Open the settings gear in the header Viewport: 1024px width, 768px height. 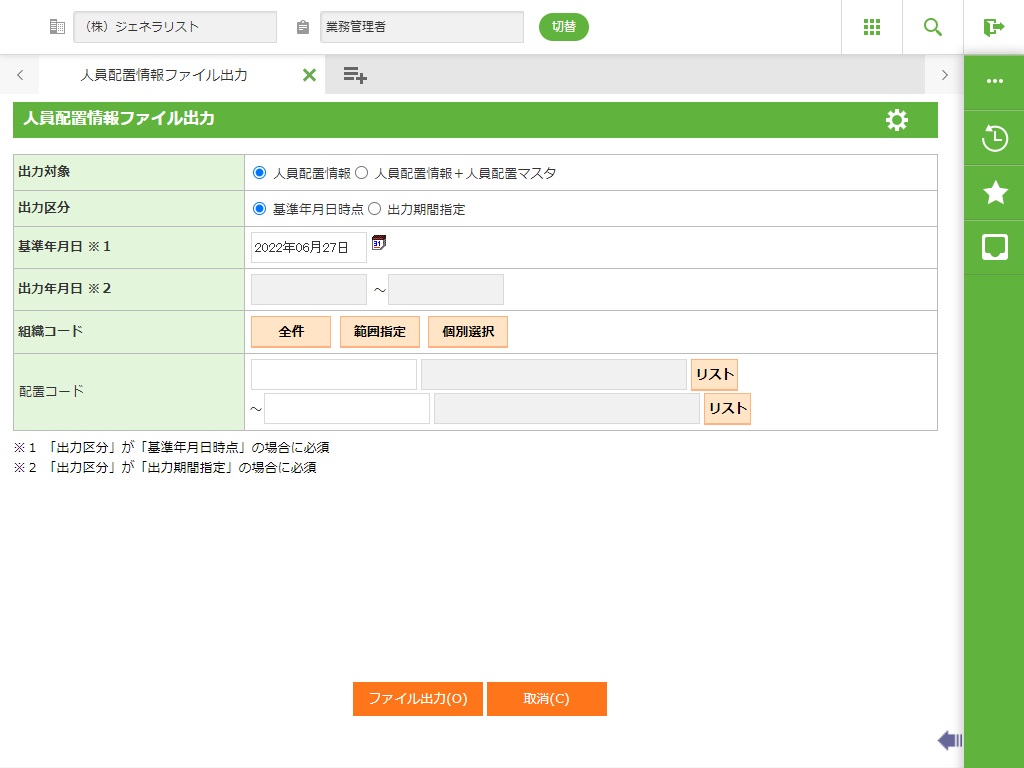click(897, 120)
